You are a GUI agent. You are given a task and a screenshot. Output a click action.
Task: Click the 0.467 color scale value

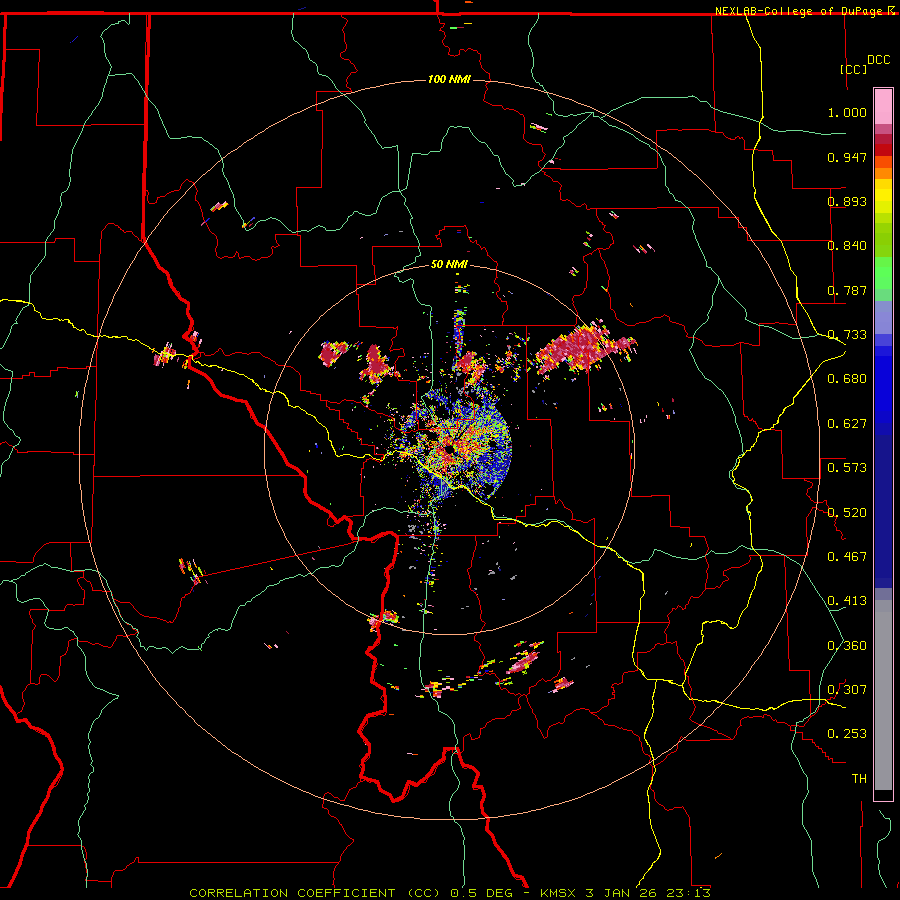(x=847, y=557)
